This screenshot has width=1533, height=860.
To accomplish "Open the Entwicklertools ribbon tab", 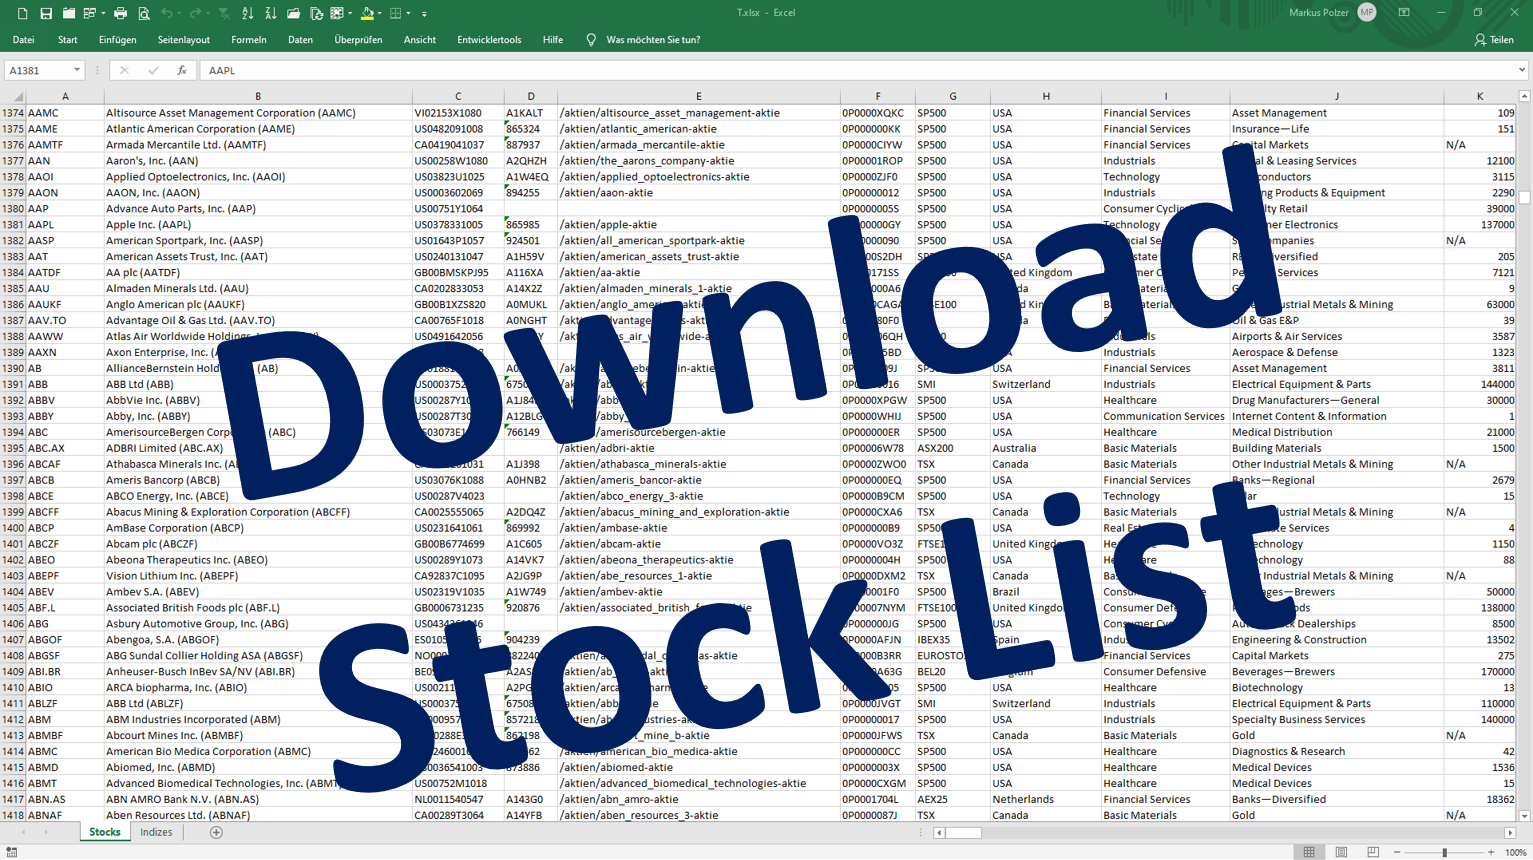I will (489, 40).
